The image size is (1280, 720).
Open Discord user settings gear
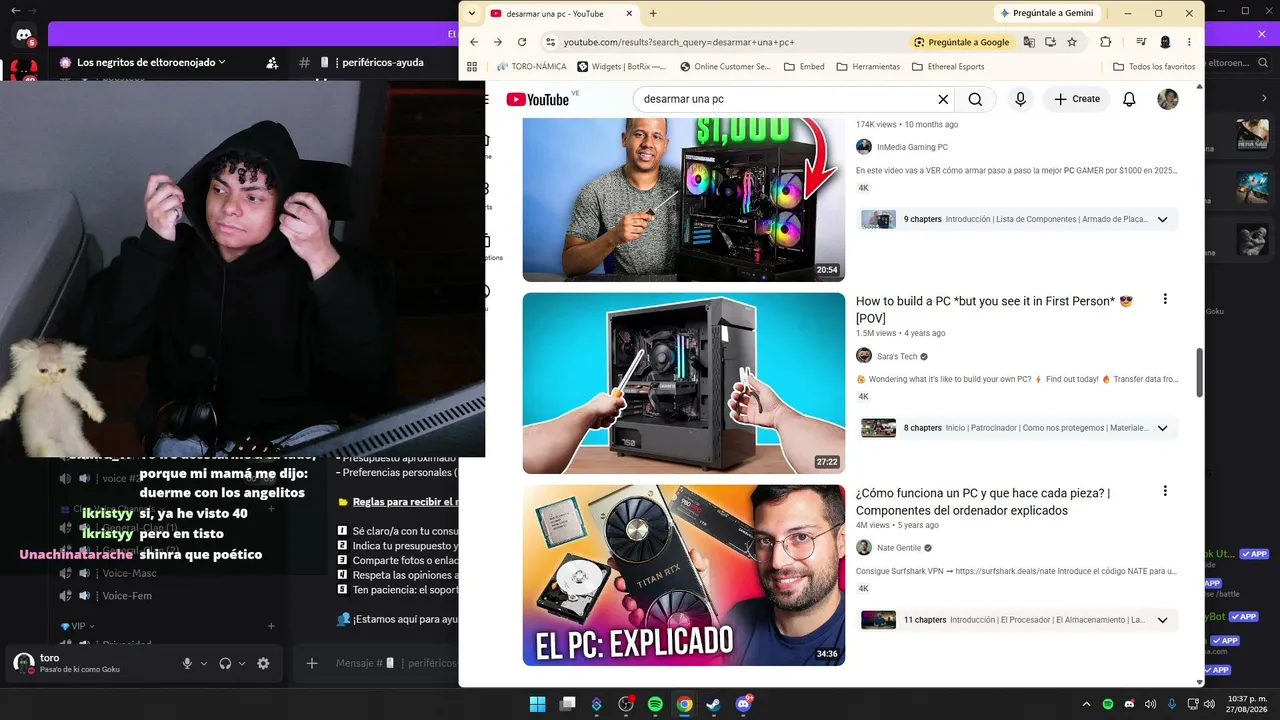(x=263, y=663)
